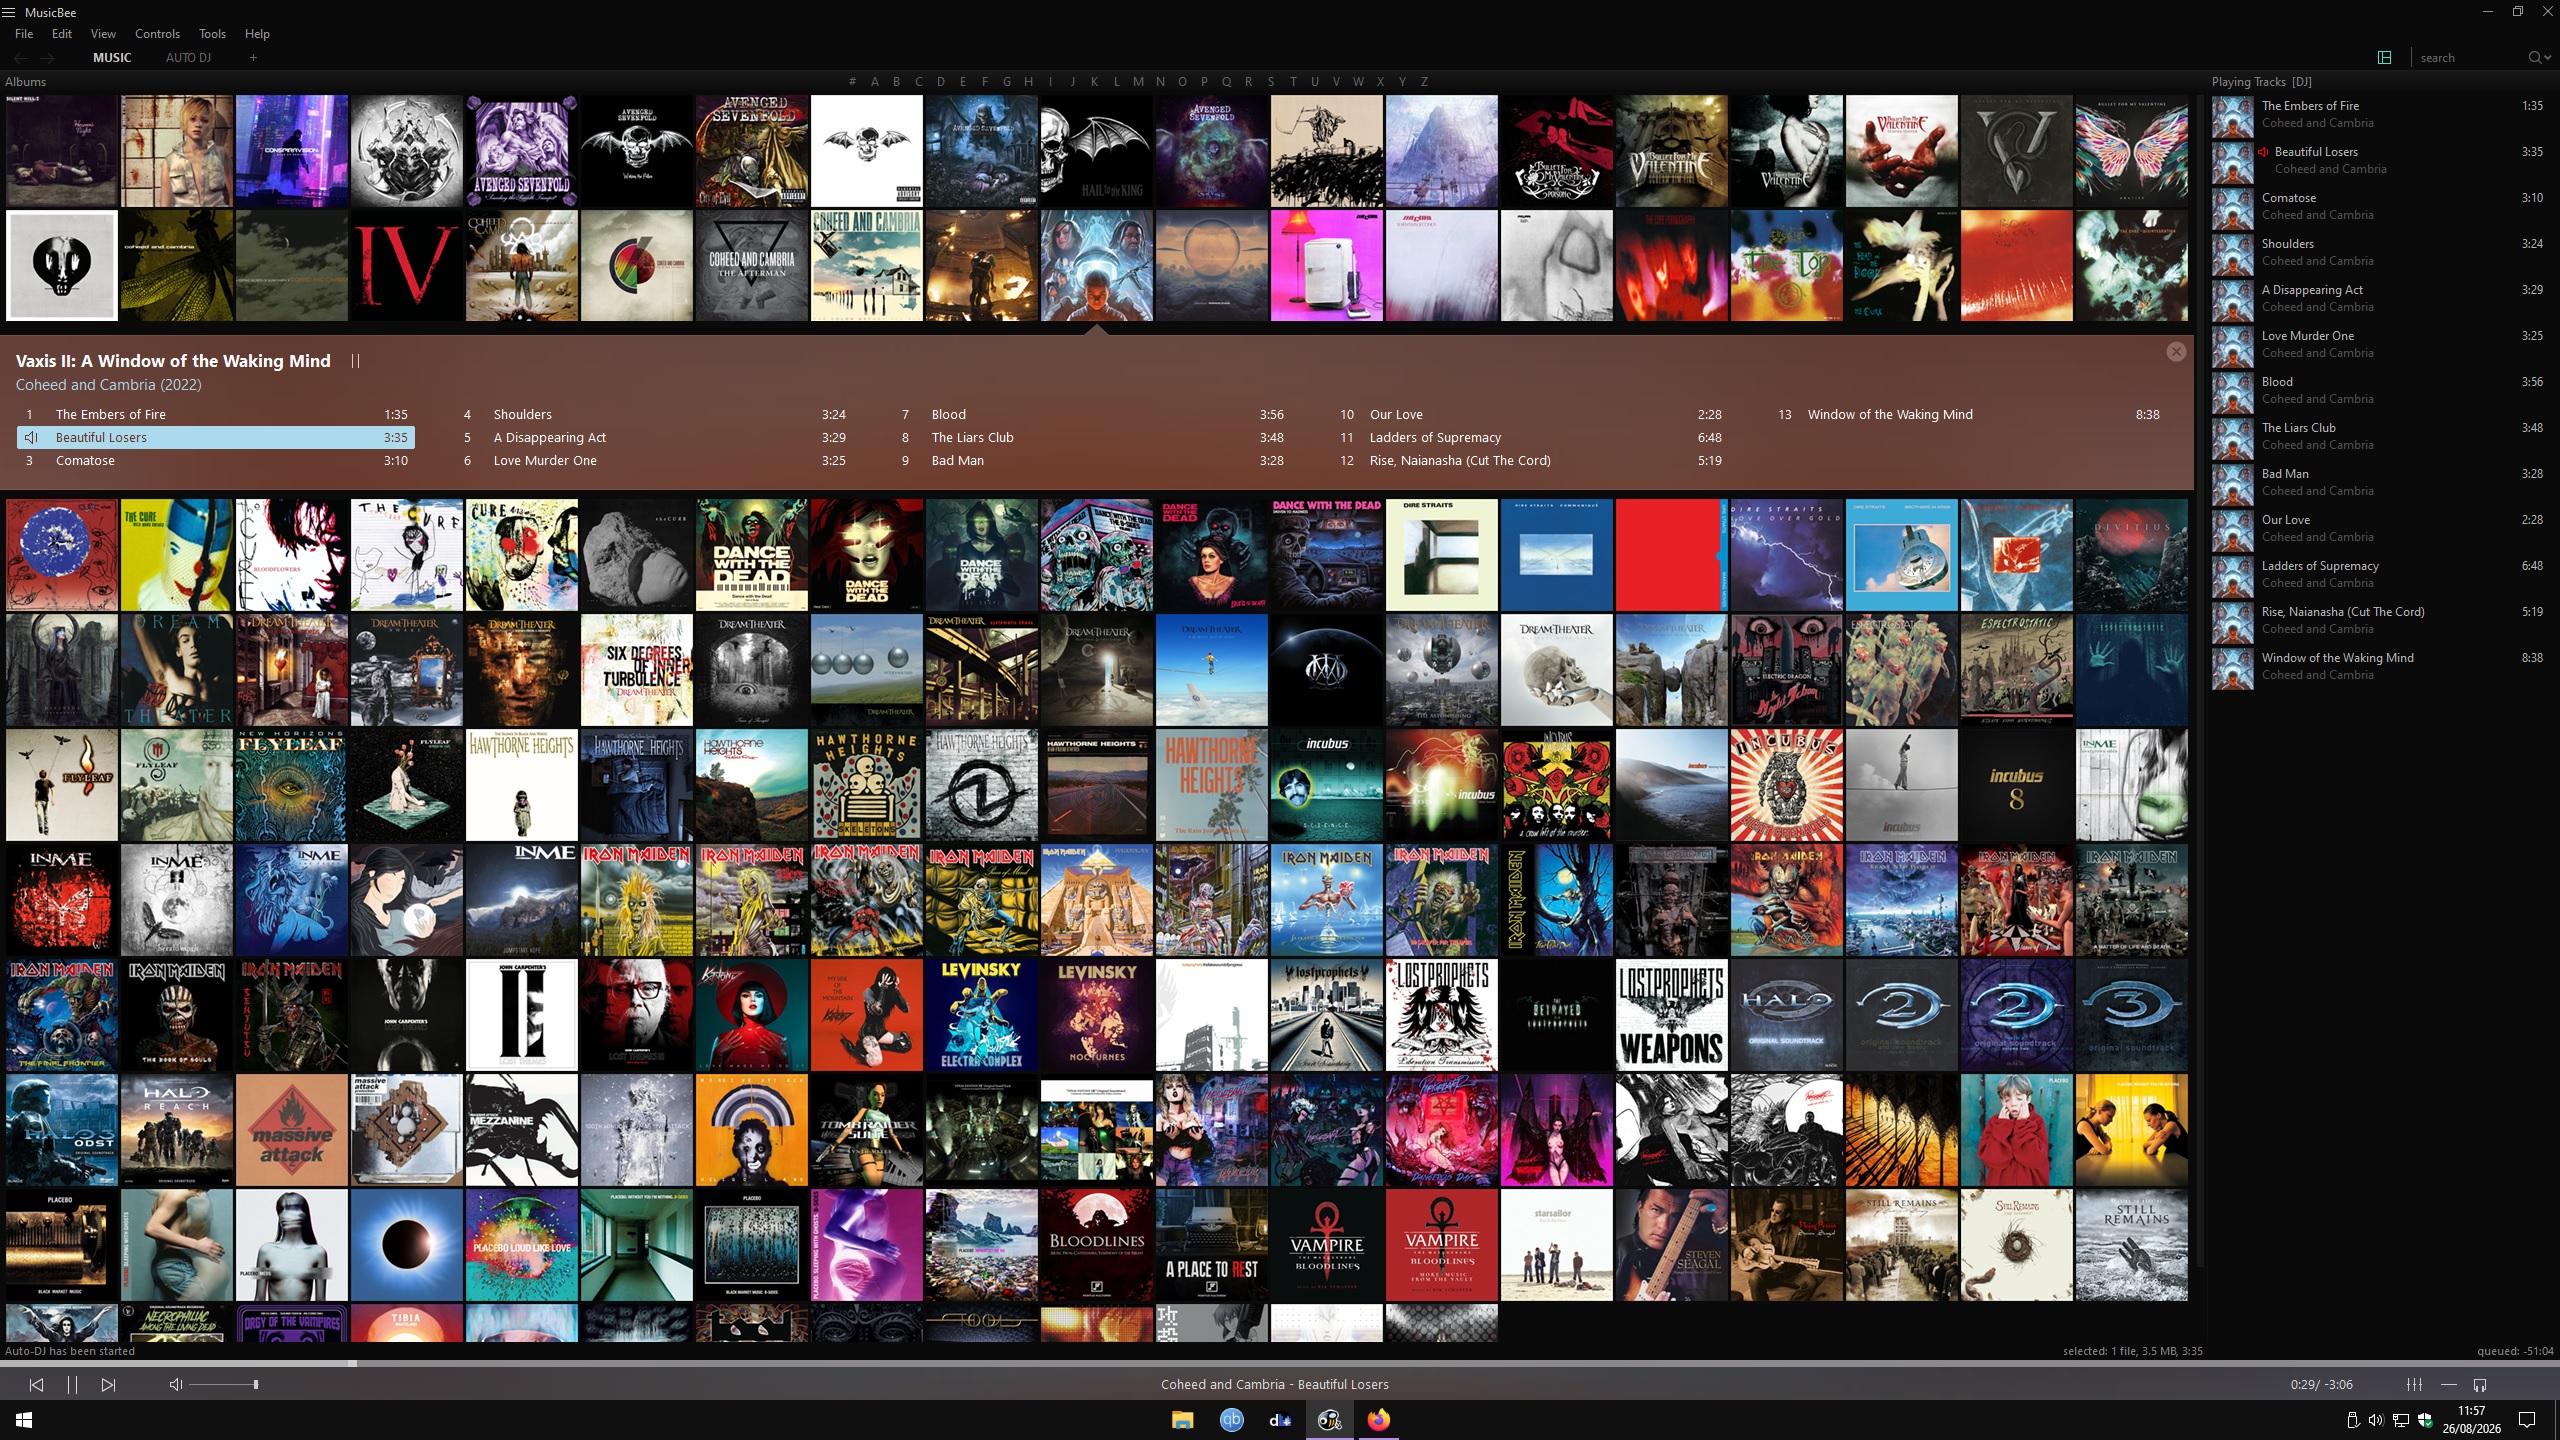This screenshot has height=1440, width=2560.
Task: Select track 5 A Disappearing Act in album panel
Action: (x=654, y=438)
